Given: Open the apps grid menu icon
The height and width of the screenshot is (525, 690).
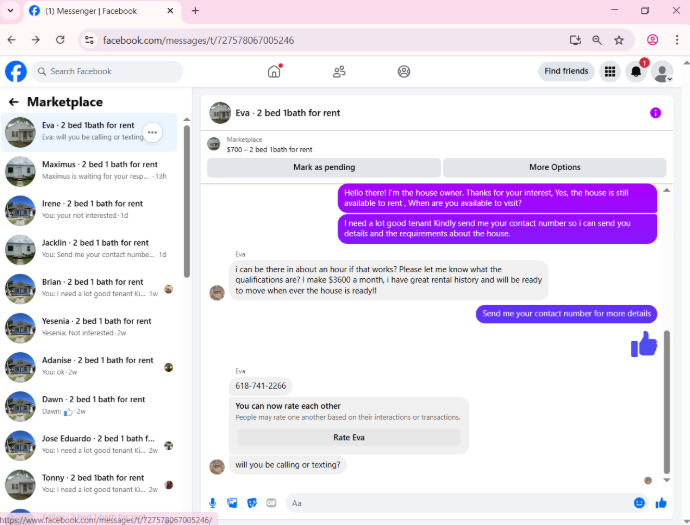Looking at the screenshot, I should 609,71.
